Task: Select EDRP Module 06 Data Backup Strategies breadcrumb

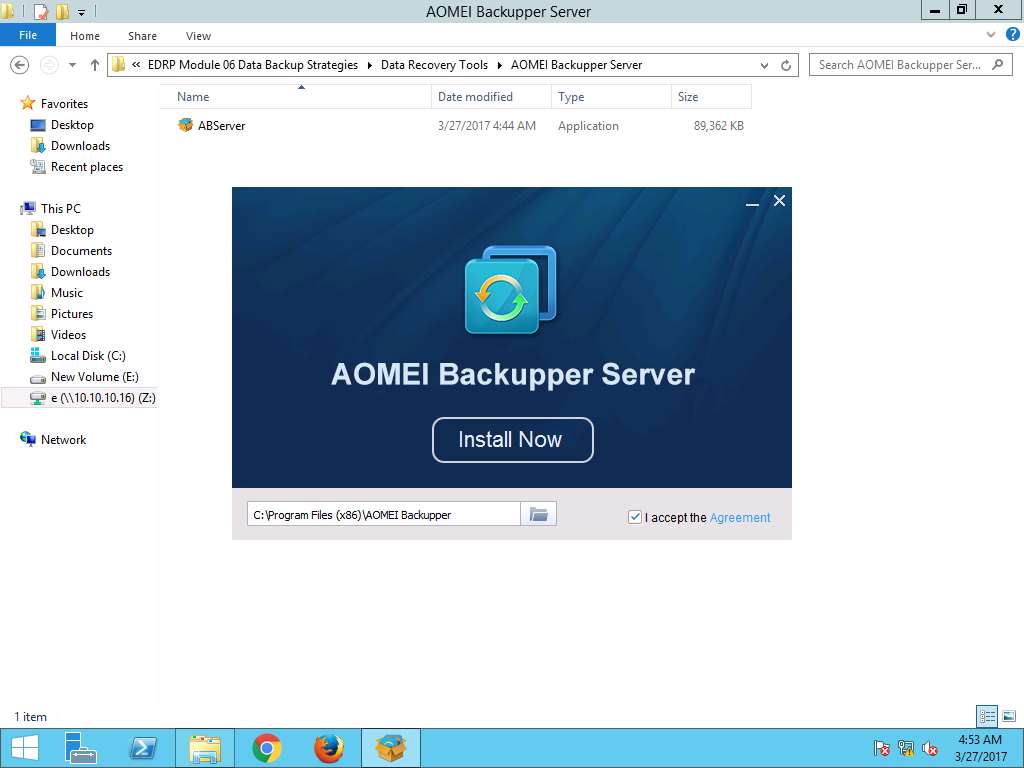Action: pos(253,65)
